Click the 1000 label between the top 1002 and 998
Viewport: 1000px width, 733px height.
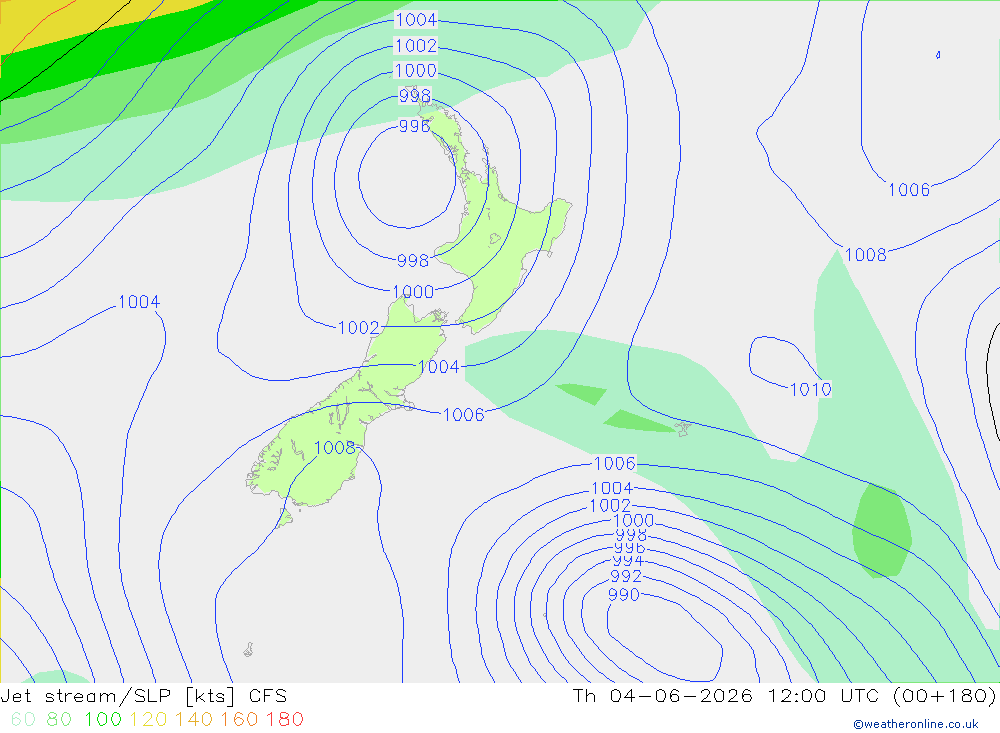[416, 70]
